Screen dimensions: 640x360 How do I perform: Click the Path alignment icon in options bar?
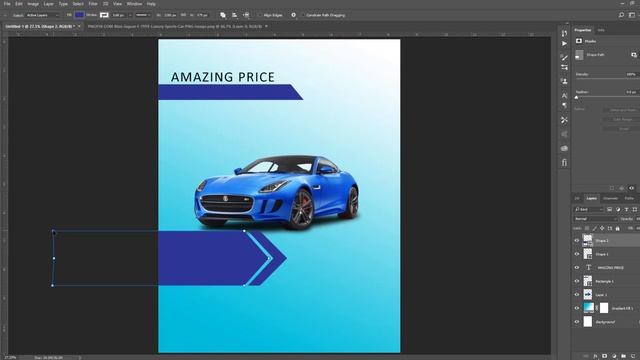[x=235, y=15]
